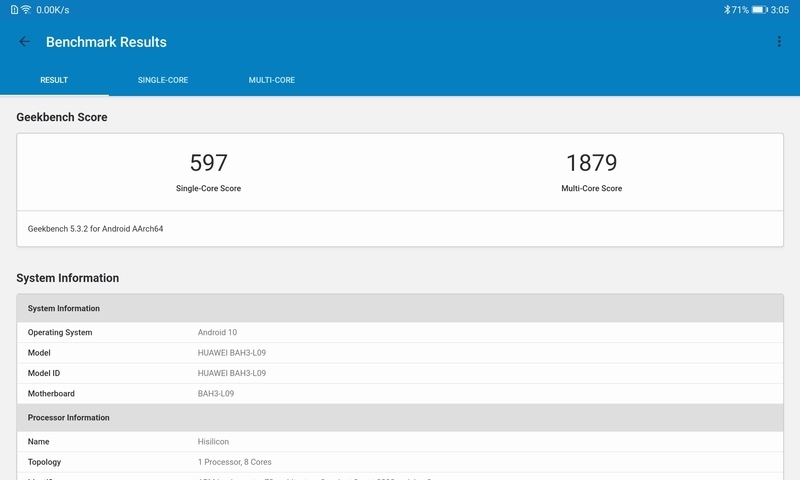Tap the Operating System row label

point(60,333)
